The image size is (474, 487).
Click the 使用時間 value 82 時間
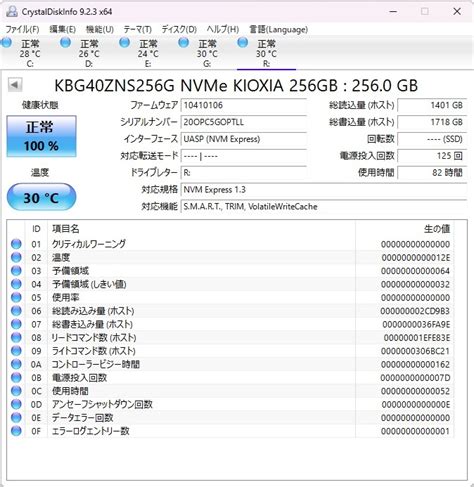coord(432,173)
